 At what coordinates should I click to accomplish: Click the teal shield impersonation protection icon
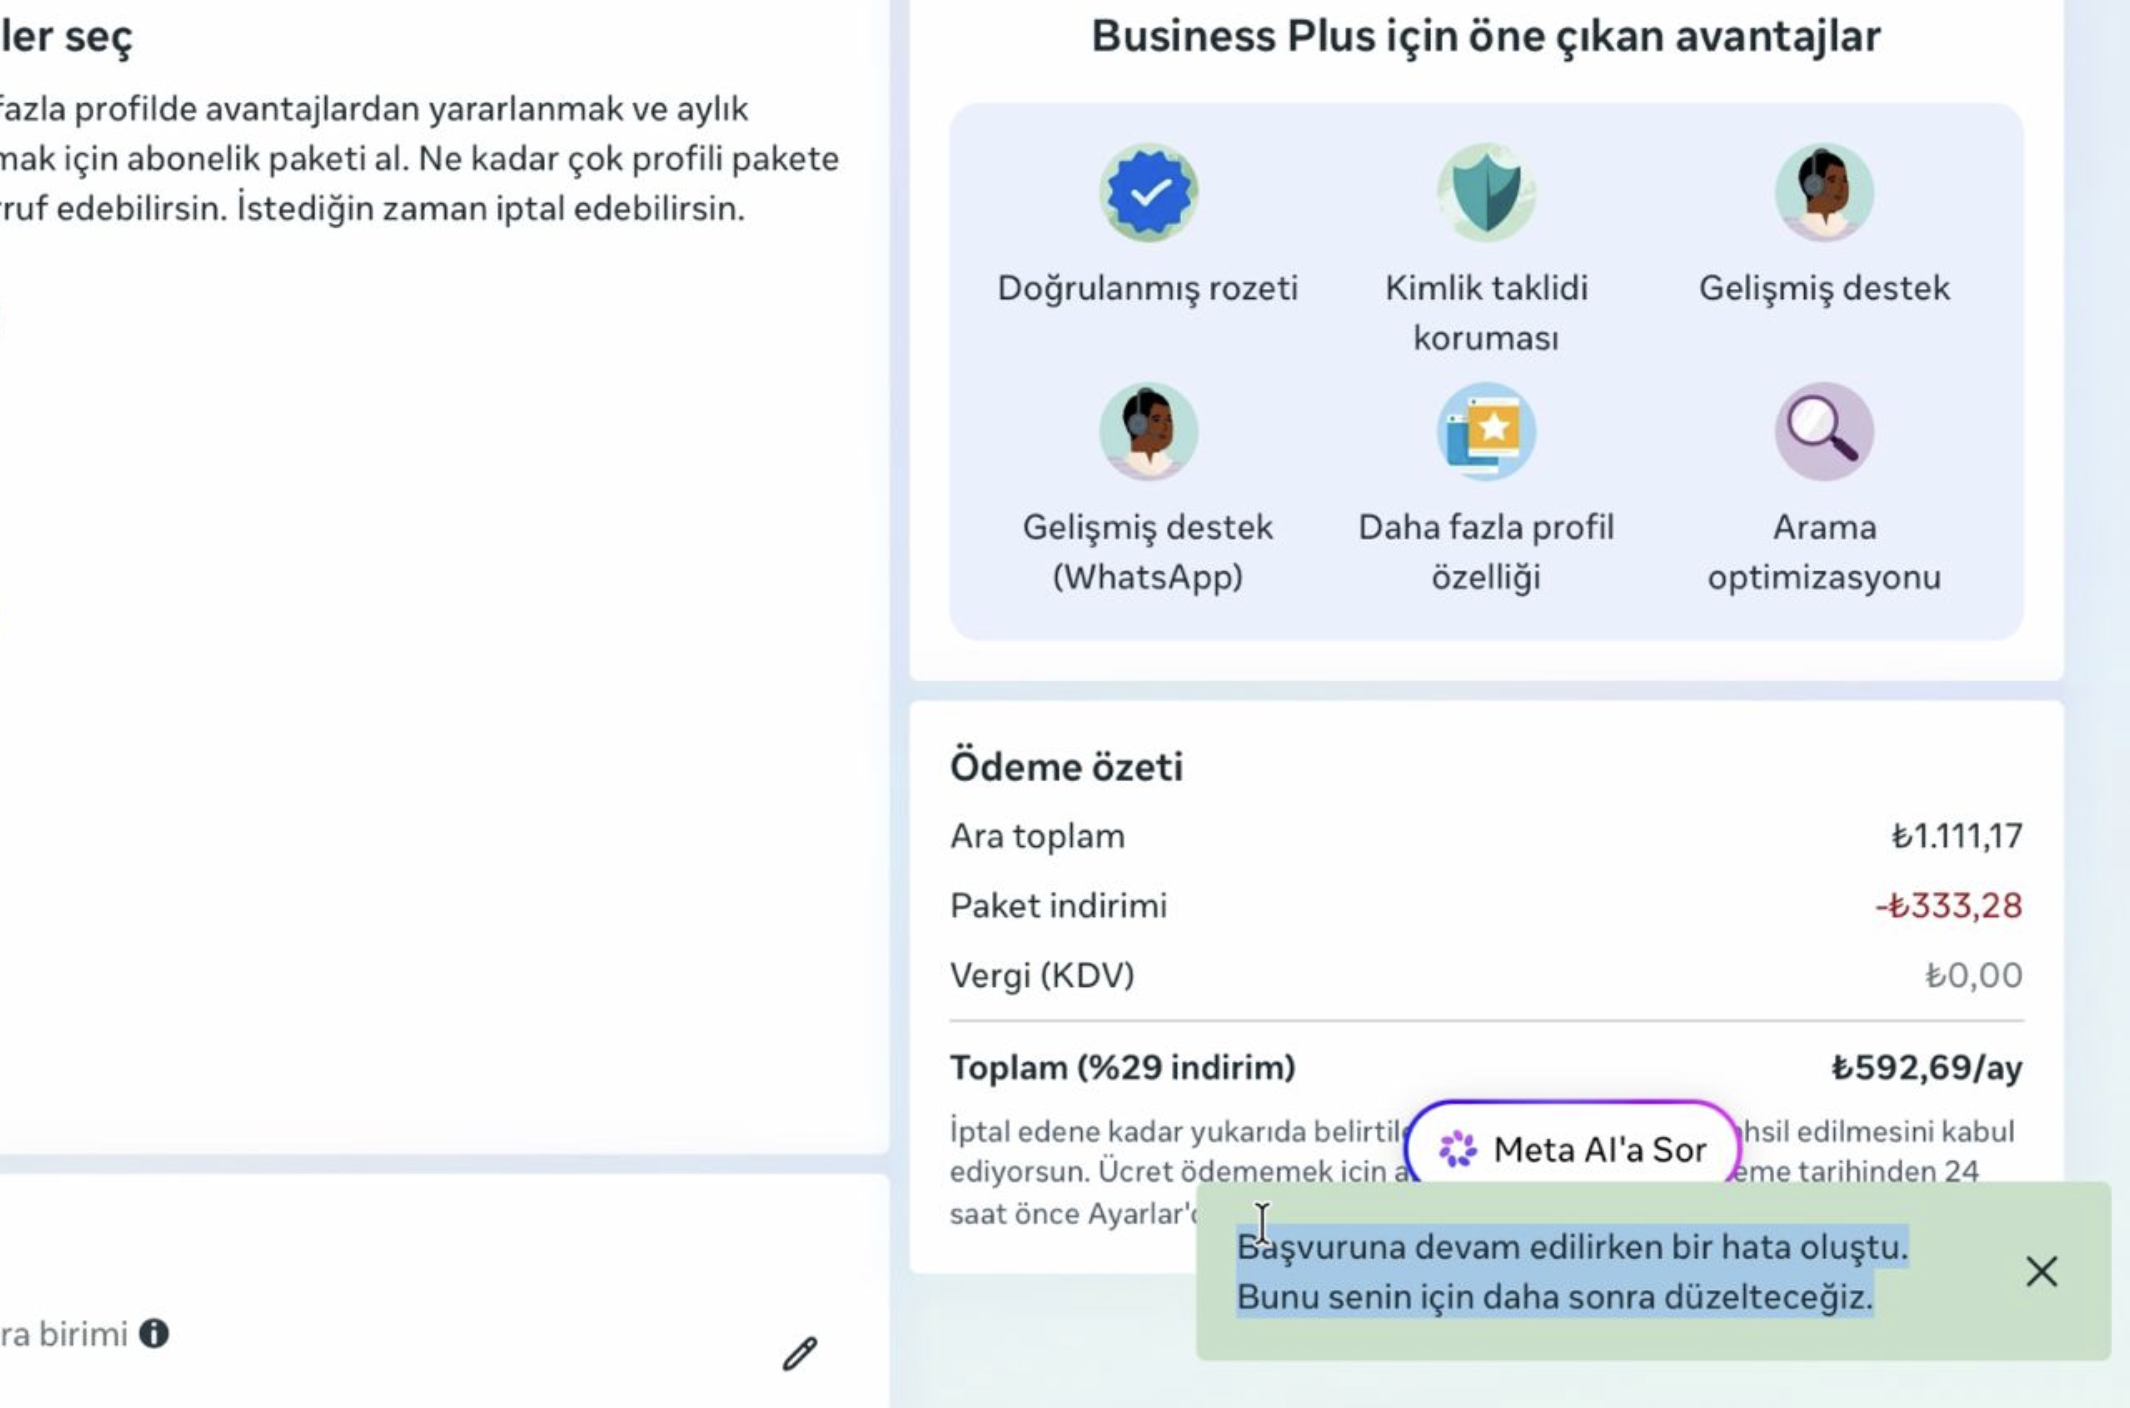1486,192
